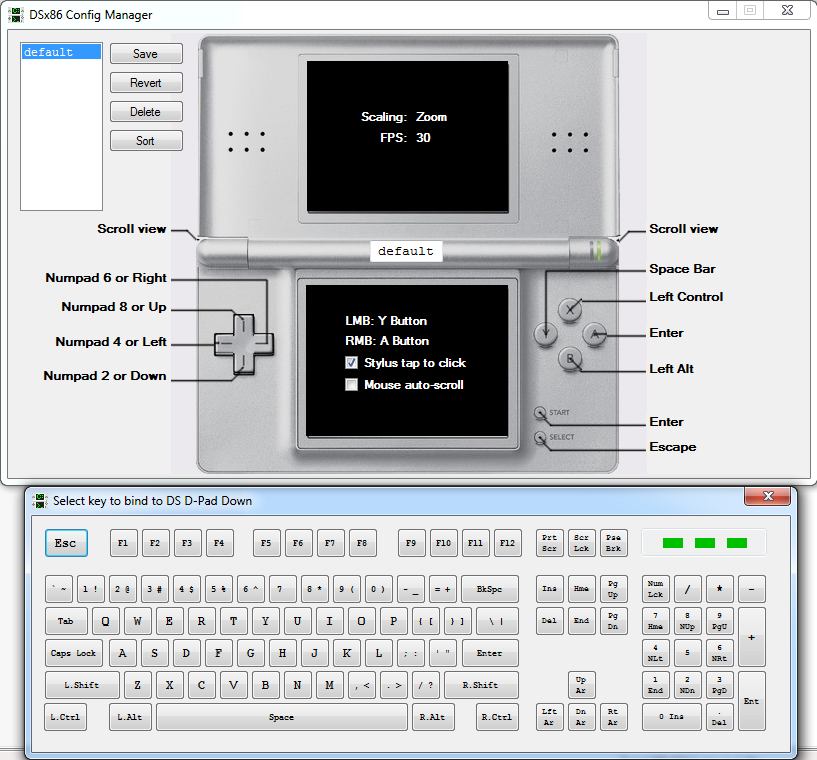Bind the R.Shift key
This screenshot has width=817, height=760.
[481, 685]
